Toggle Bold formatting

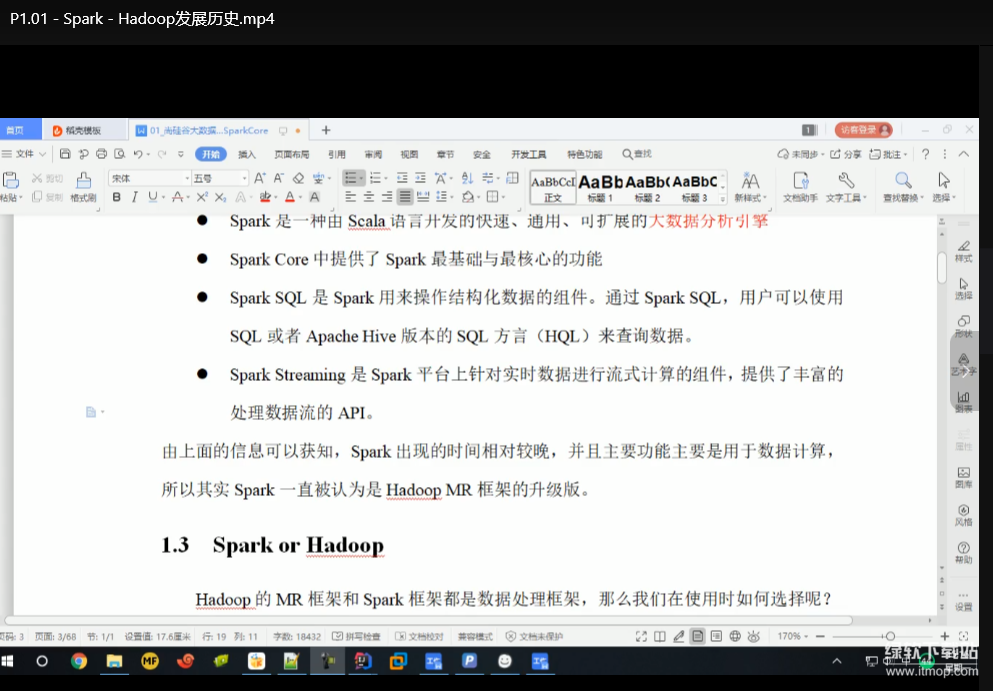coord(117,197)
